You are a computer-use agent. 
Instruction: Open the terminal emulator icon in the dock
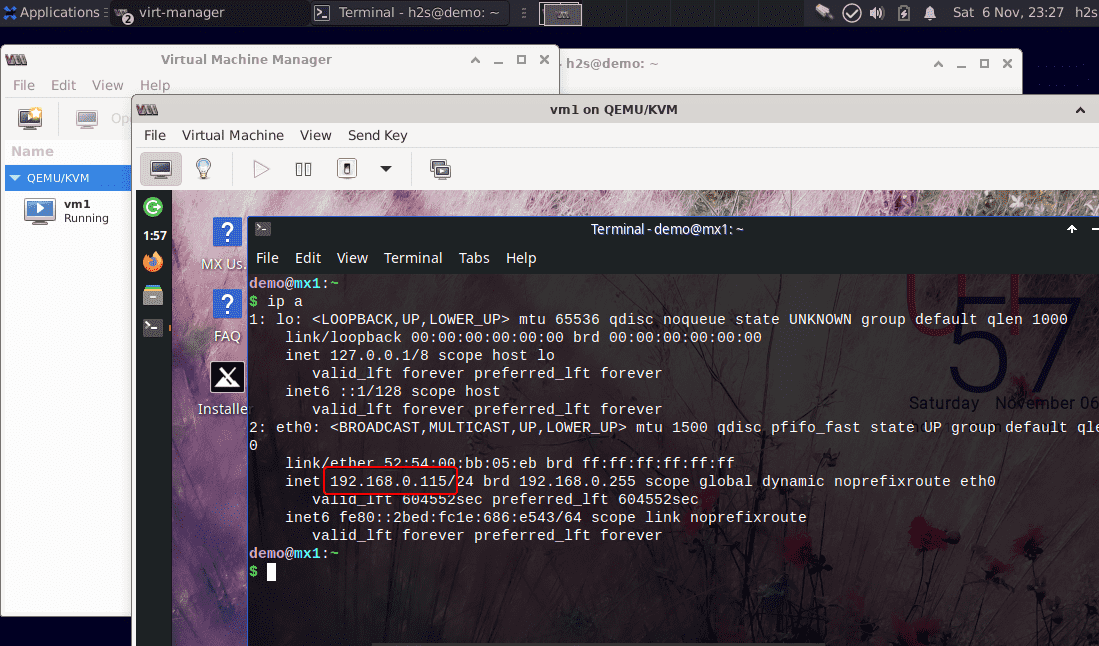coord(153,327)
